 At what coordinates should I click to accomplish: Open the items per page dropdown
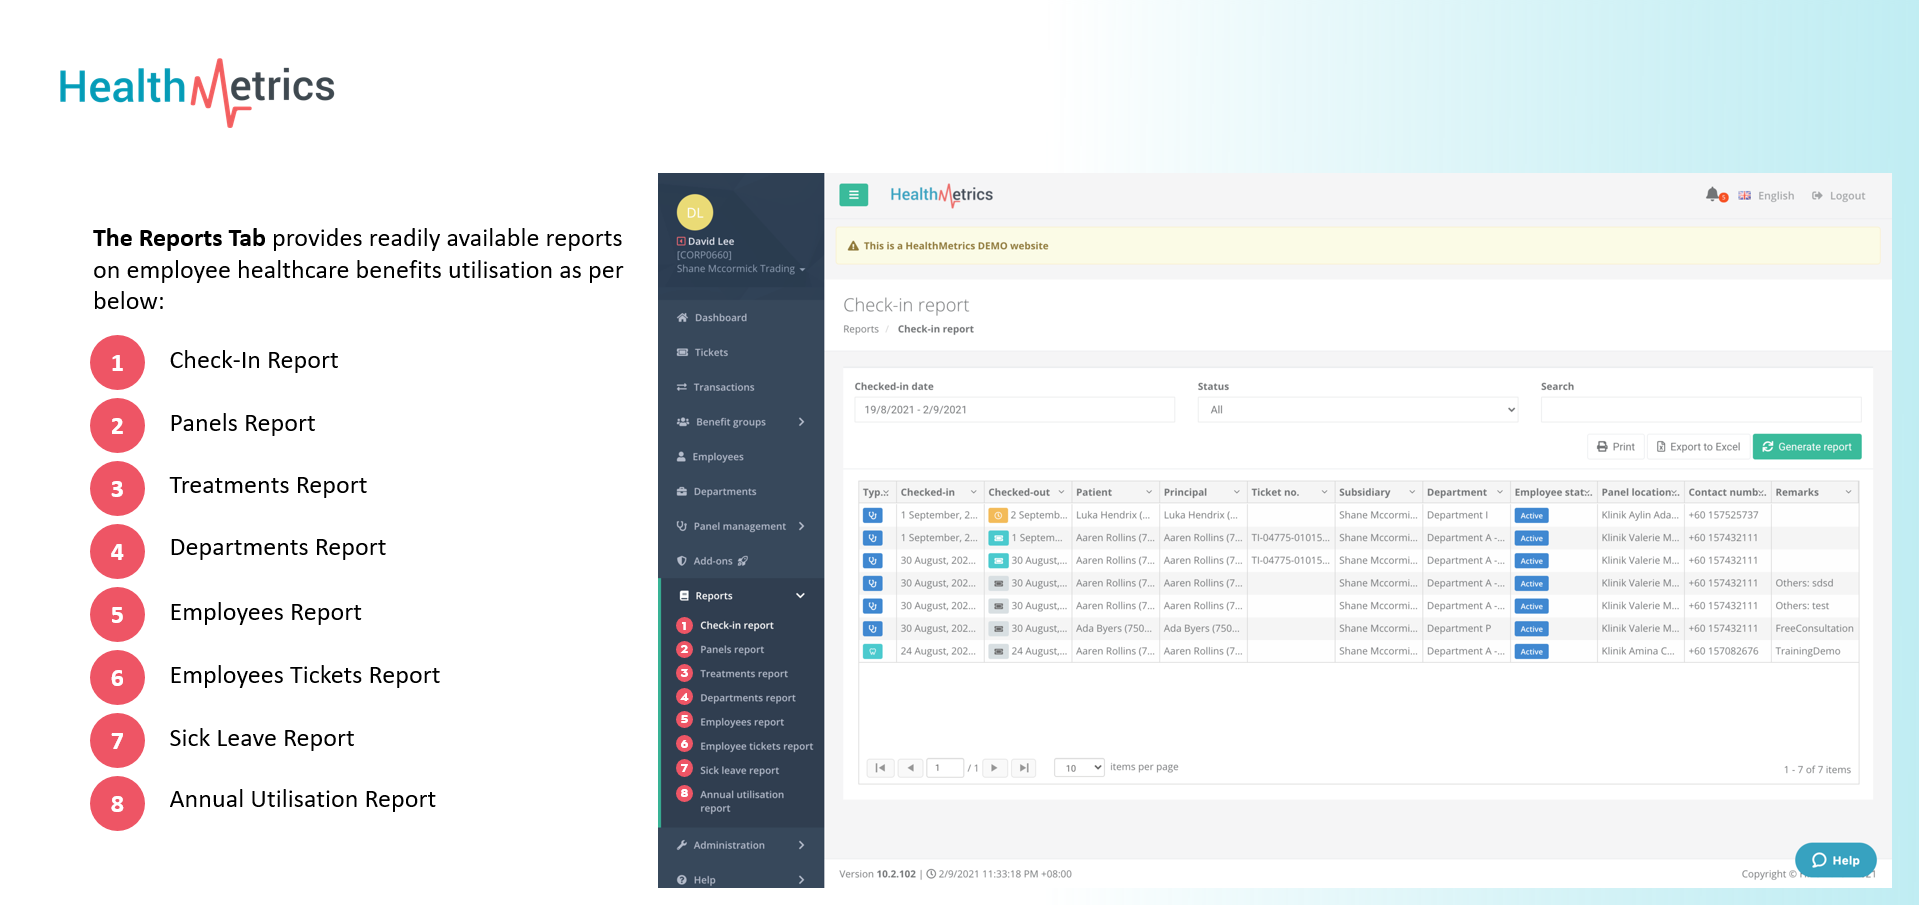(1079, 768)
